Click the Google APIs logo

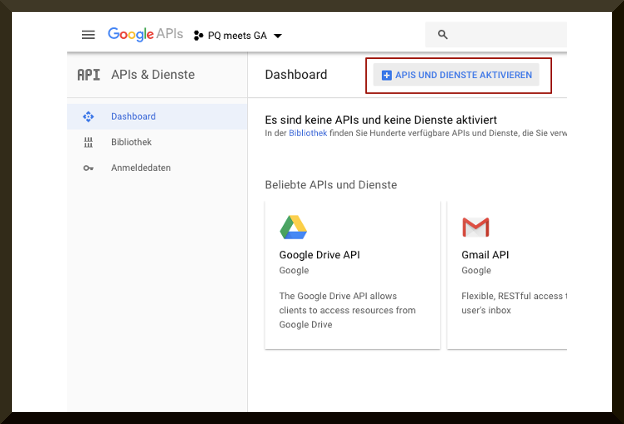[145, 35]
